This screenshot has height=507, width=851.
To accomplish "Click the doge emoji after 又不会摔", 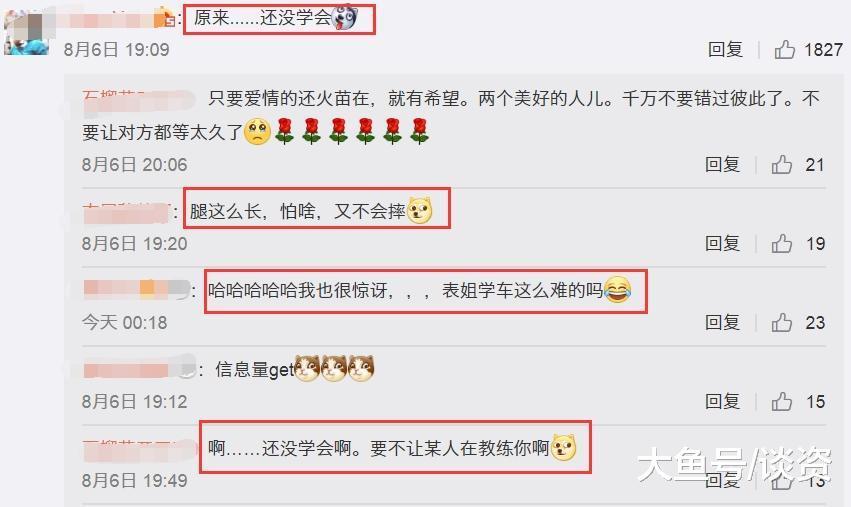I will tap(420, 211).
